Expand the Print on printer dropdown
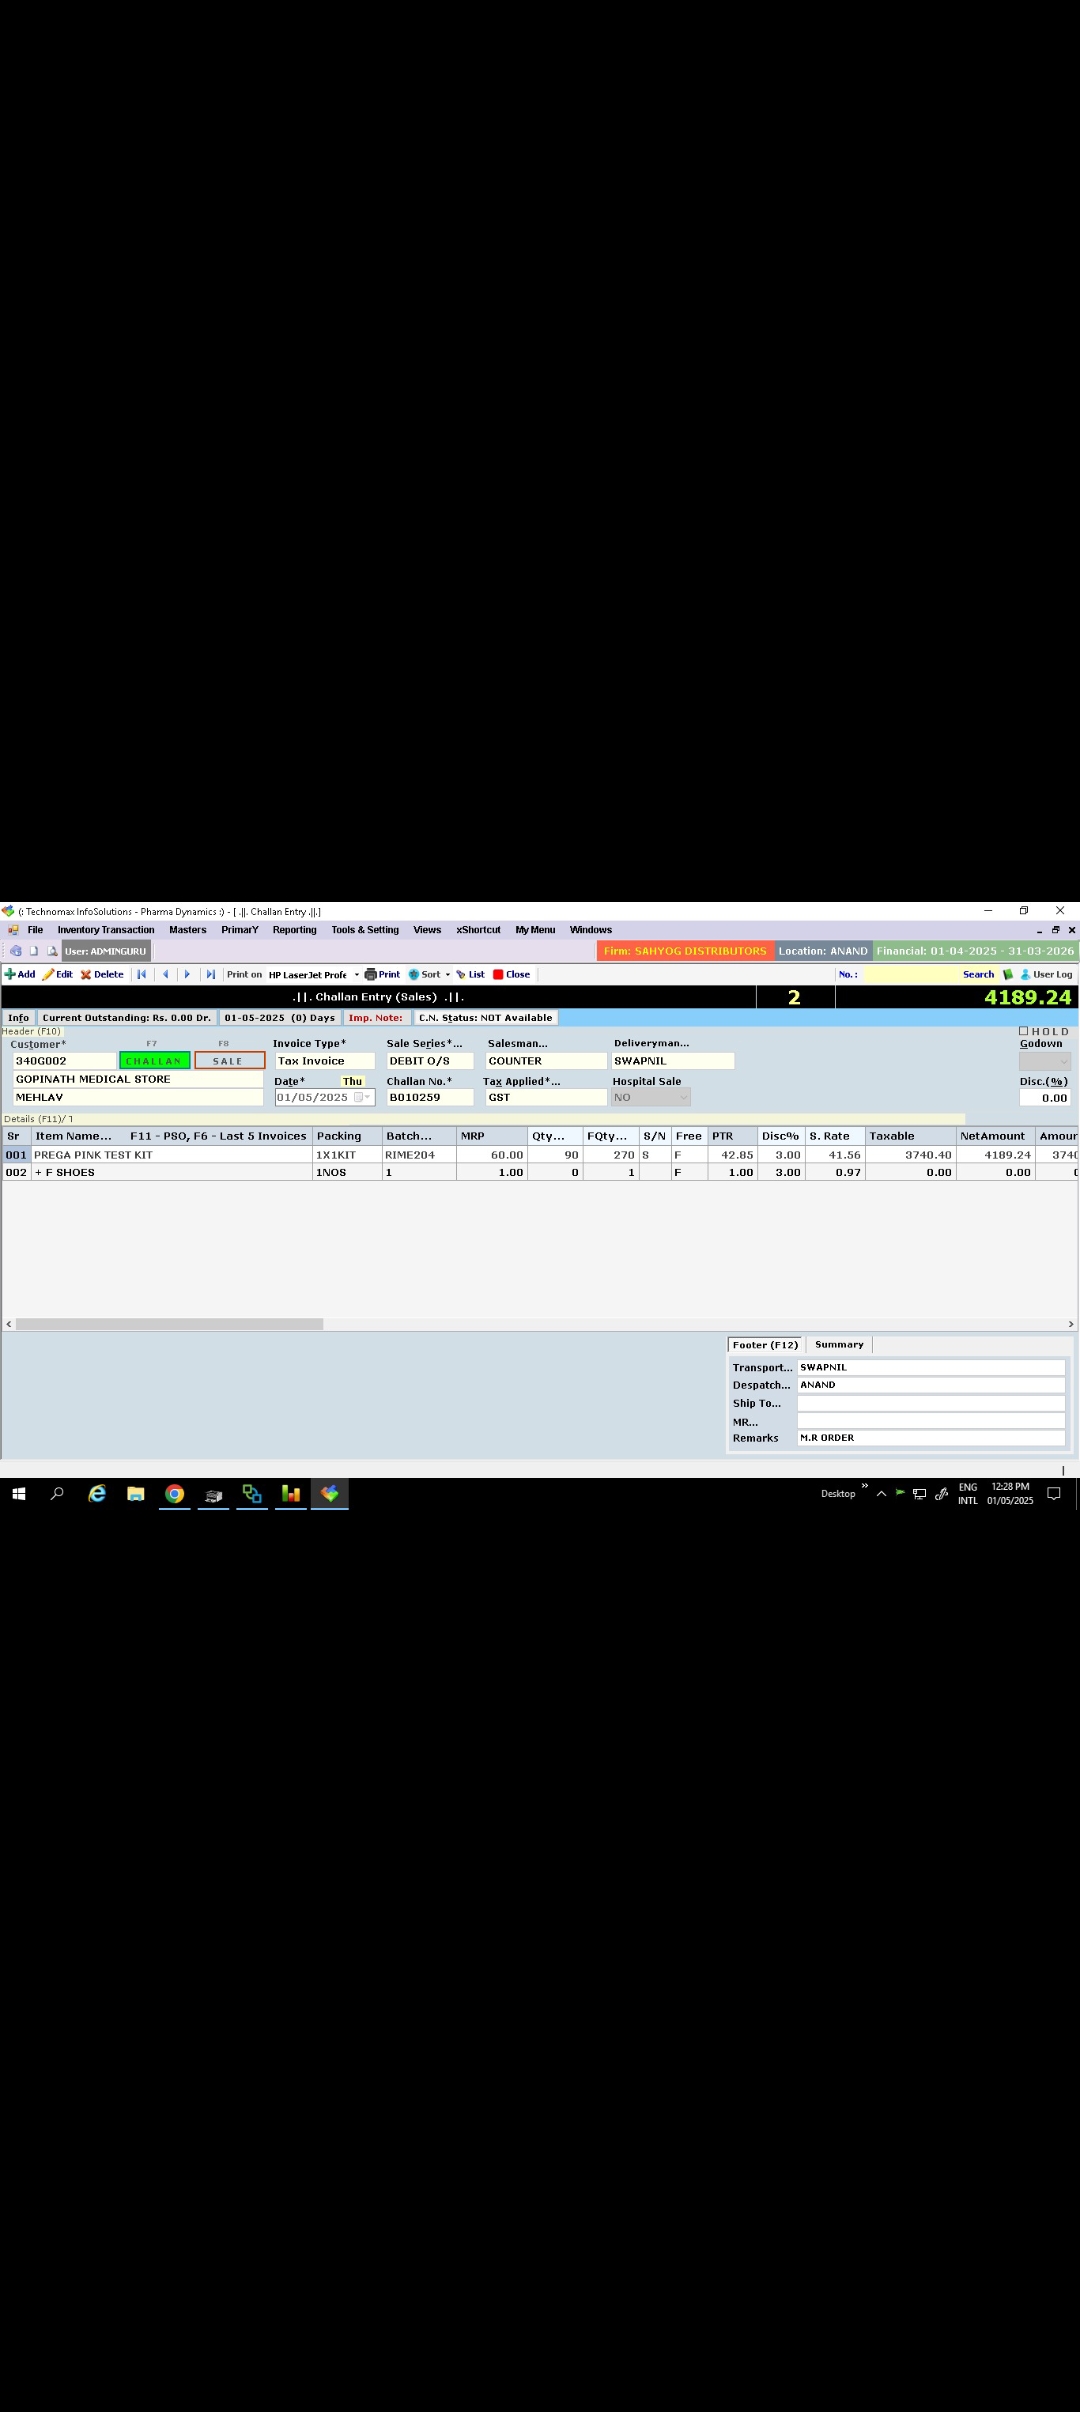The width and height of the screenshot is (1080, 2412). tap(357, 975)
